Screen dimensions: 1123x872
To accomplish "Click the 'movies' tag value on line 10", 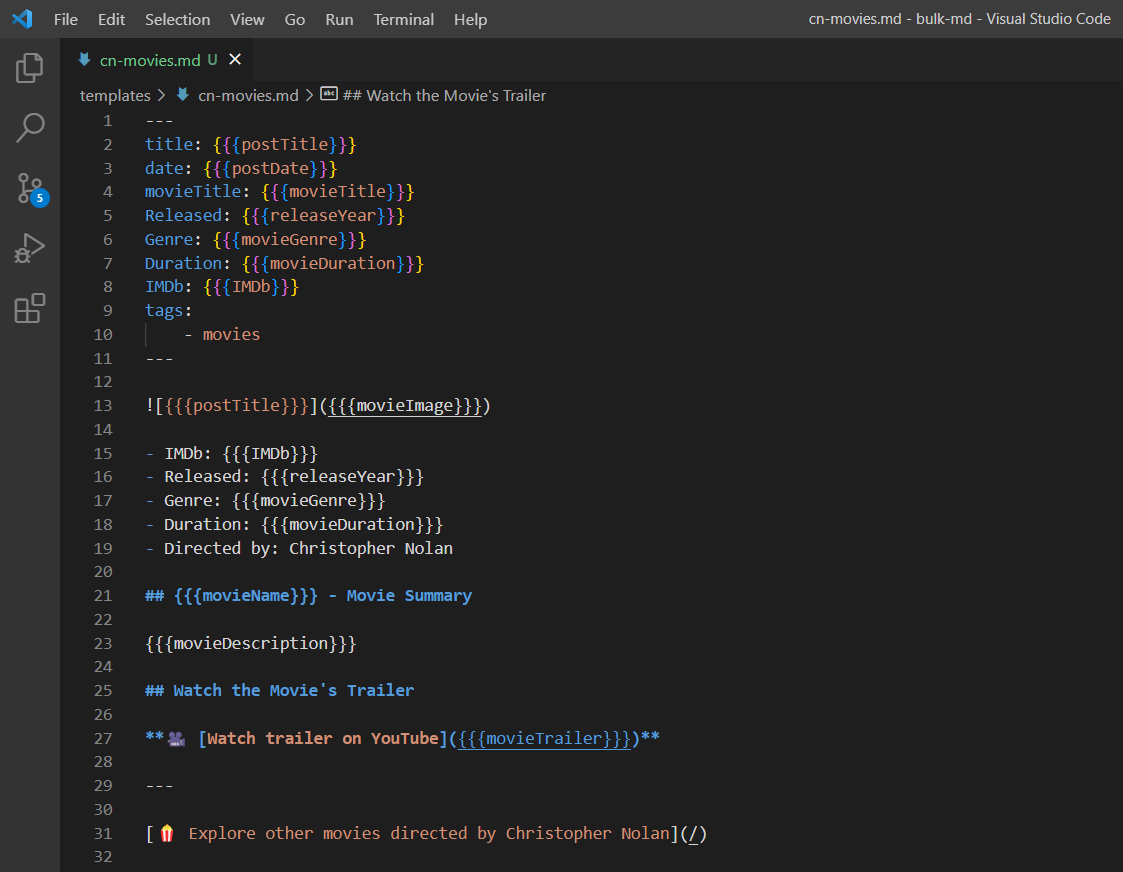I will tap(231, 334).
